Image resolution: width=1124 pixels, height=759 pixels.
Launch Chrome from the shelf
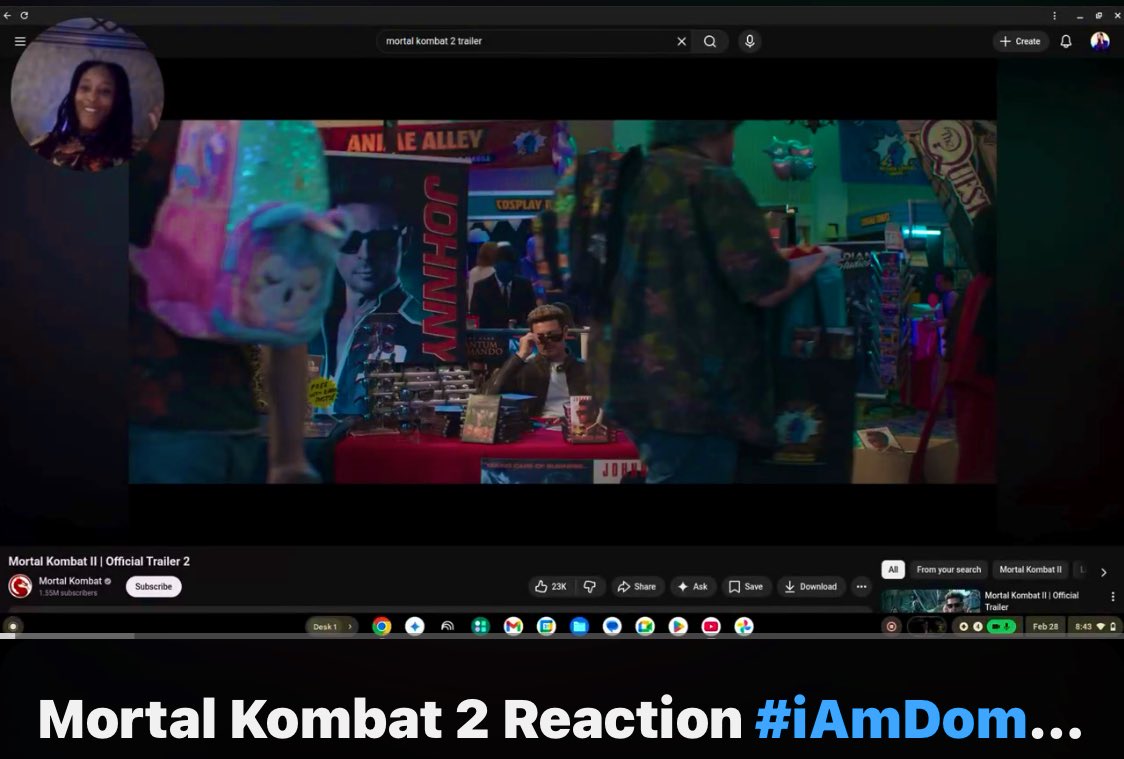tap(382, 626)
